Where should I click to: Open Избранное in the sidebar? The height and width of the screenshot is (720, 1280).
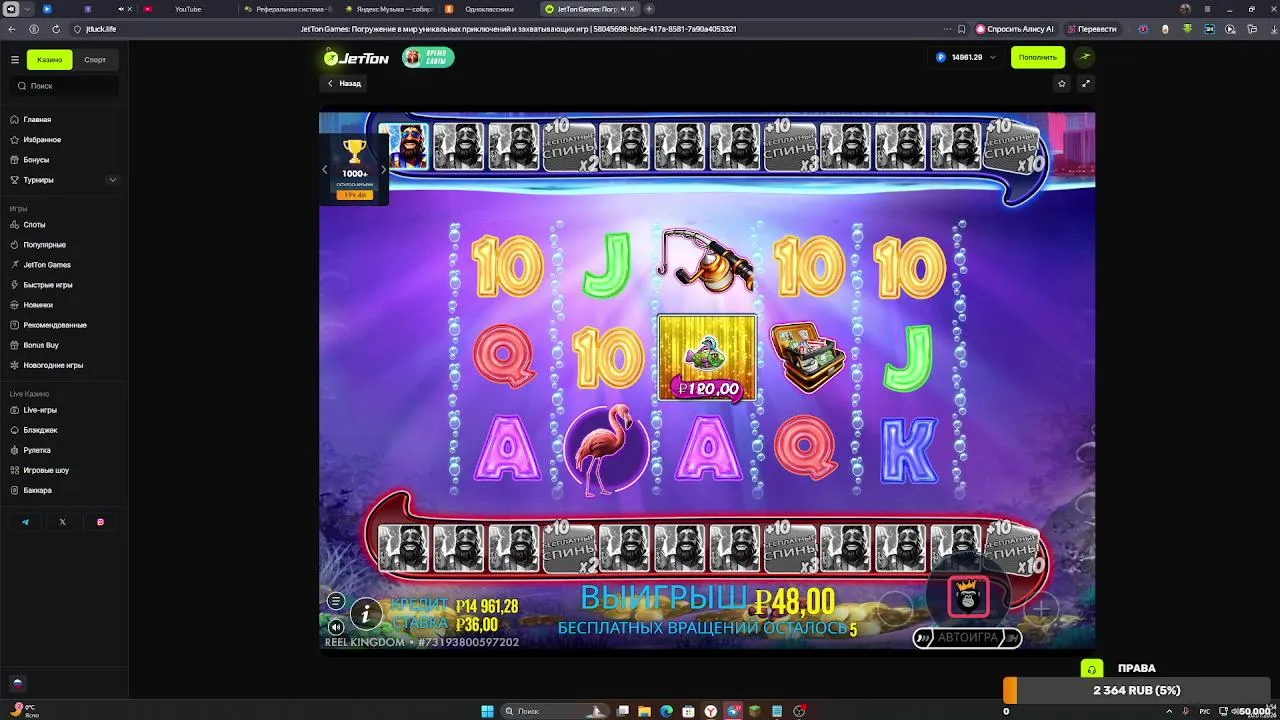[x=42, y=140]
